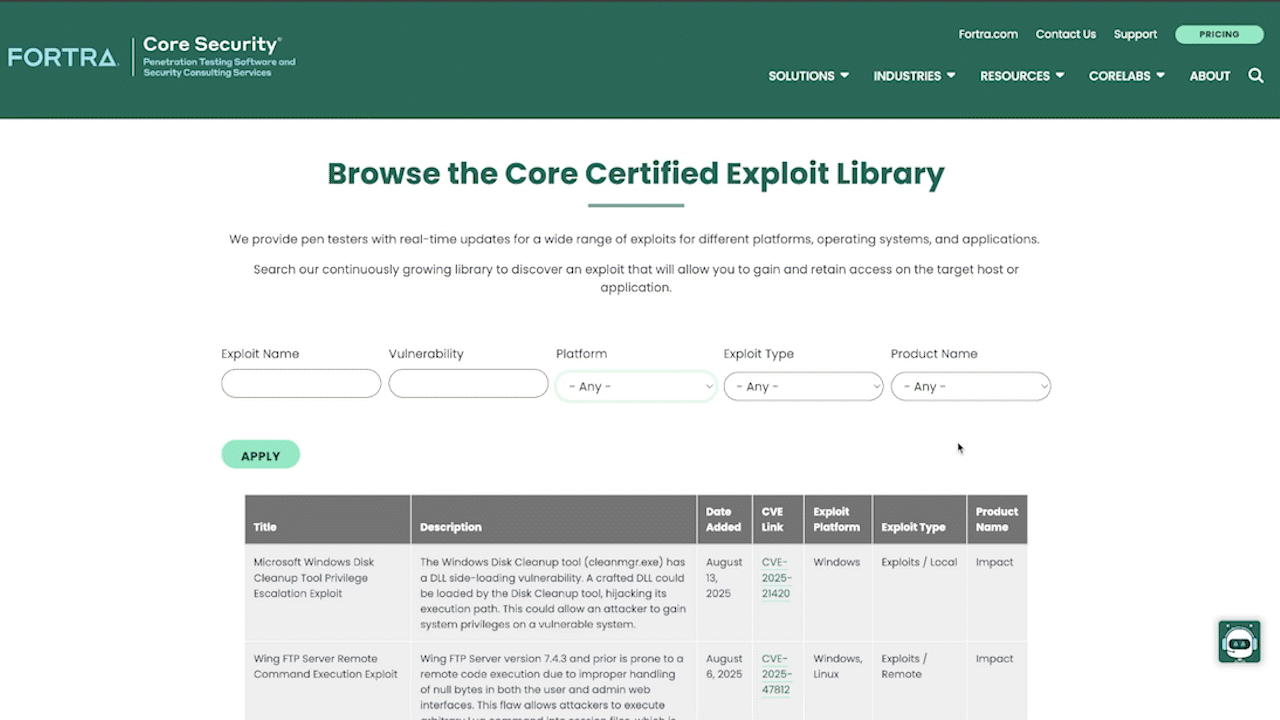Open the Product Name dropdown
Viewport: 1280px width, 720px height.
point(971,386)
